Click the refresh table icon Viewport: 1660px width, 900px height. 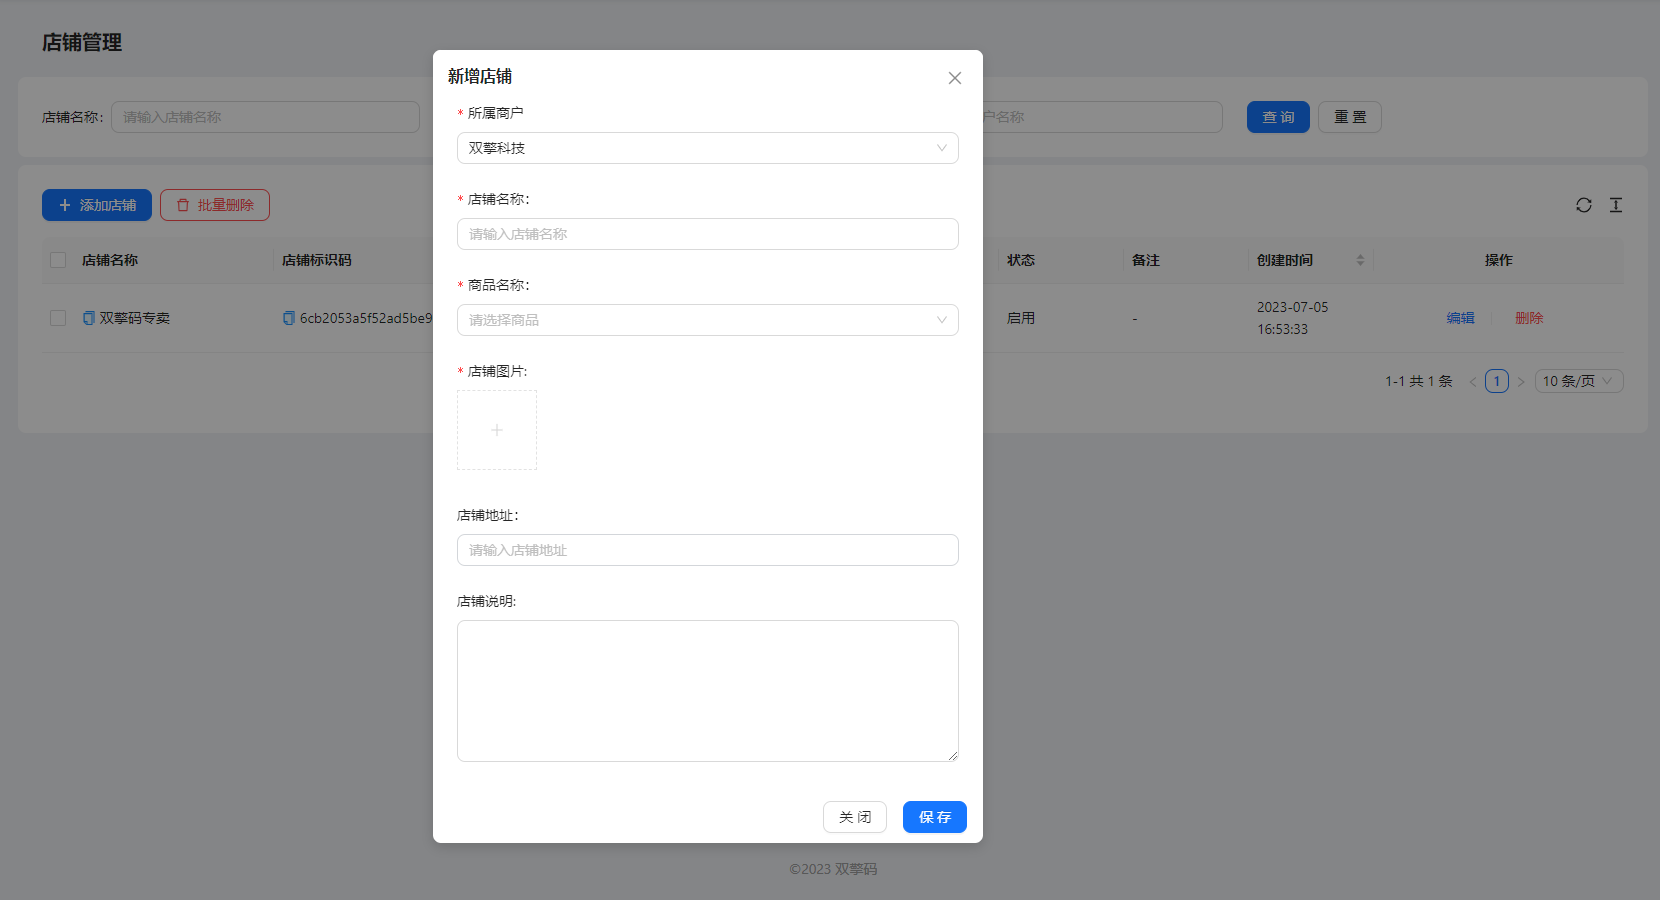[x=1584, y=205]
